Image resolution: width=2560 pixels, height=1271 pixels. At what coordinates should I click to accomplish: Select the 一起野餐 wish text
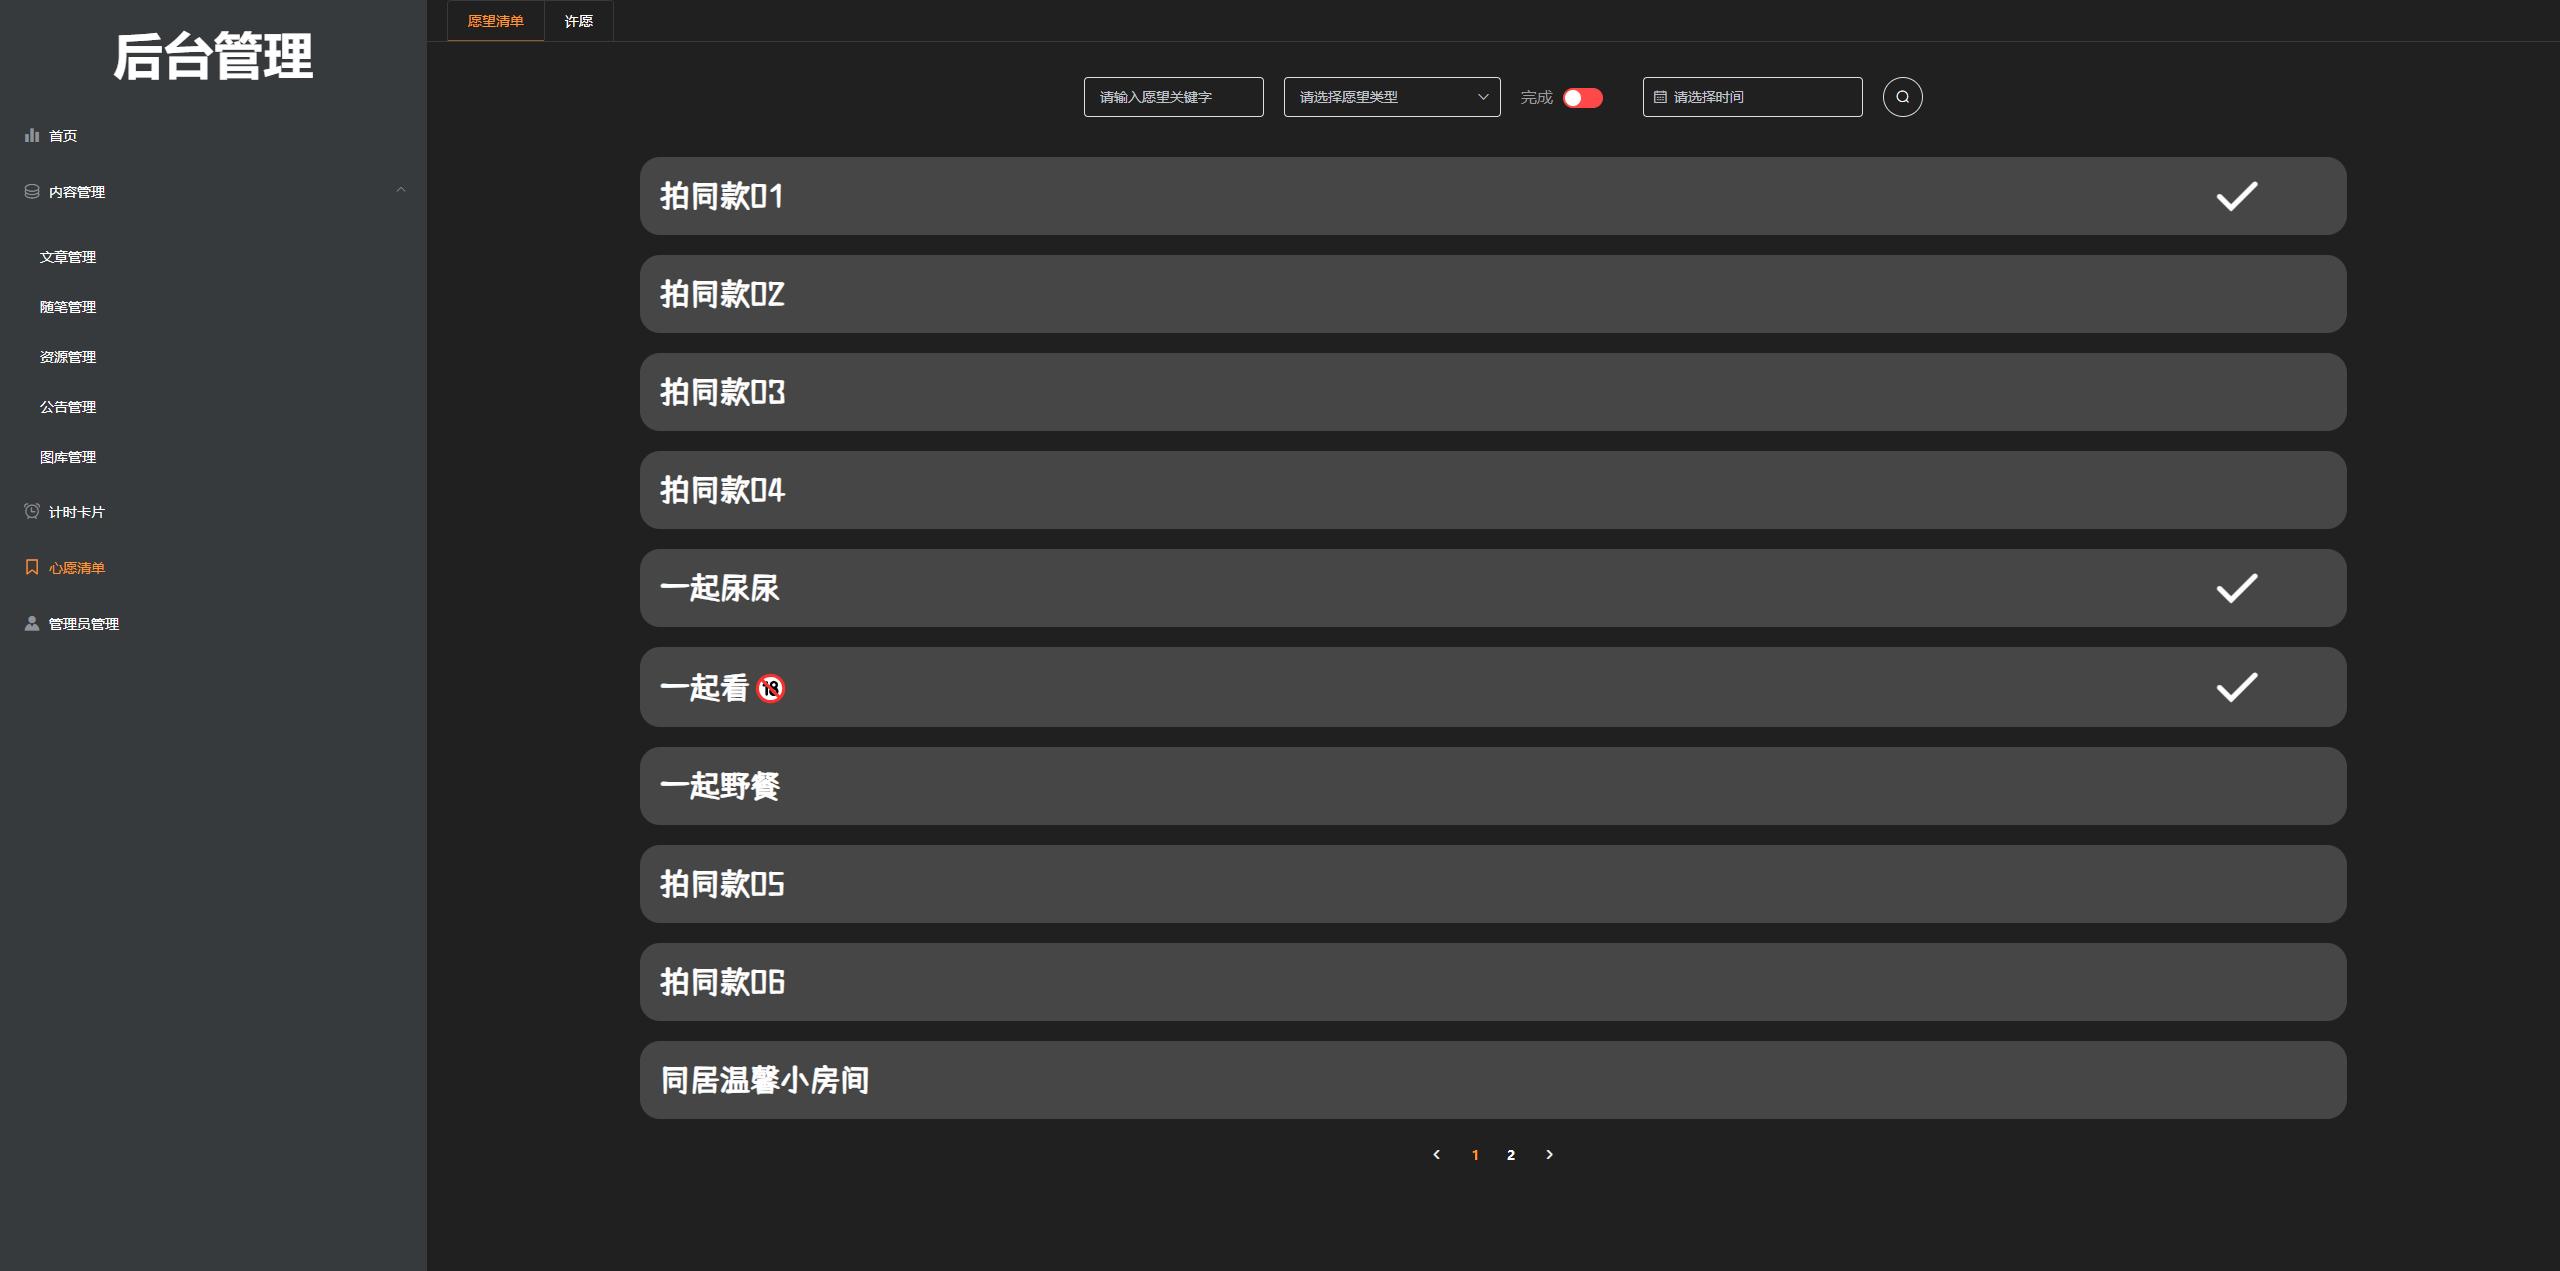(720, 786)
